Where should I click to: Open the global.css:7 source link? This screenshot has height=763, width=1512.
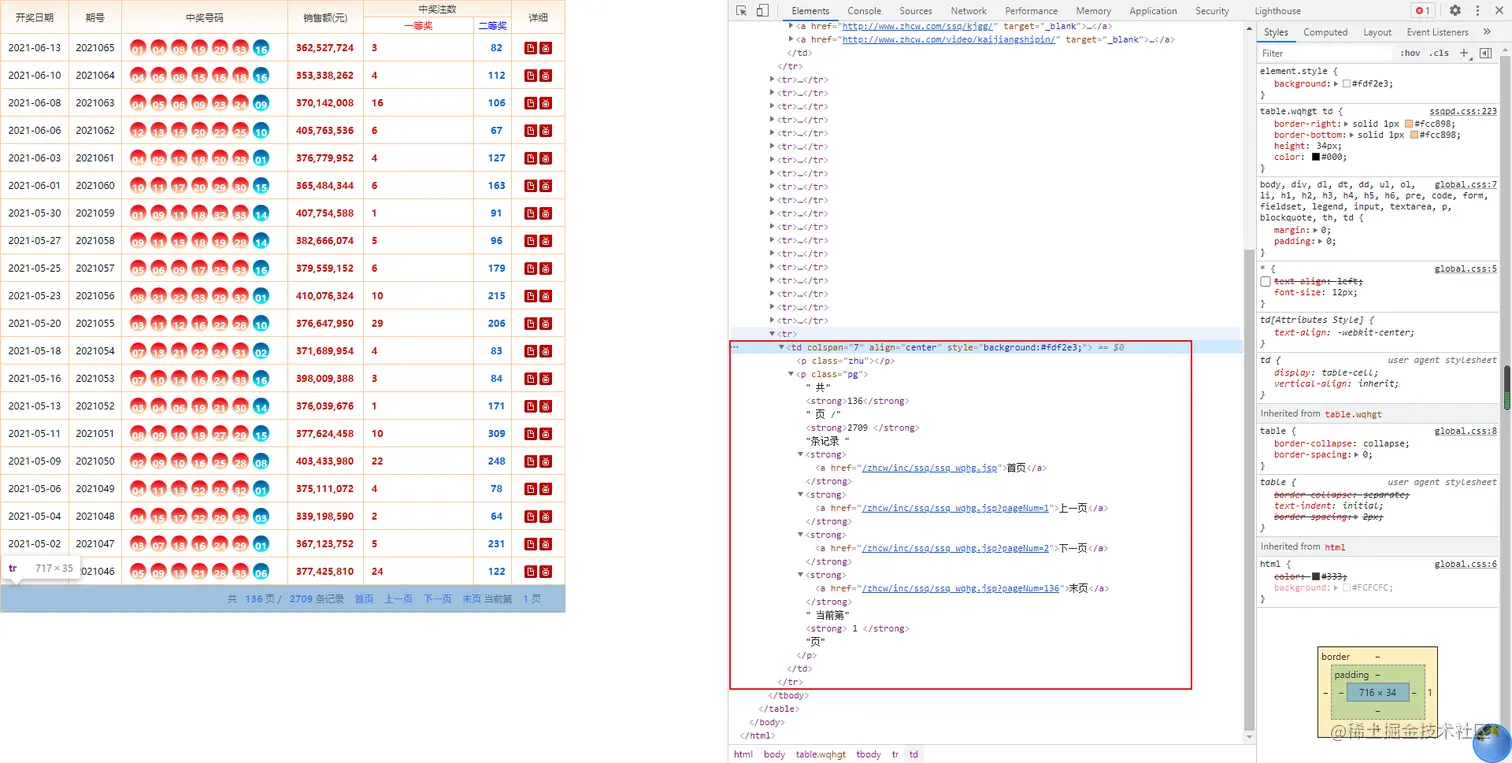pos(1465,185)
